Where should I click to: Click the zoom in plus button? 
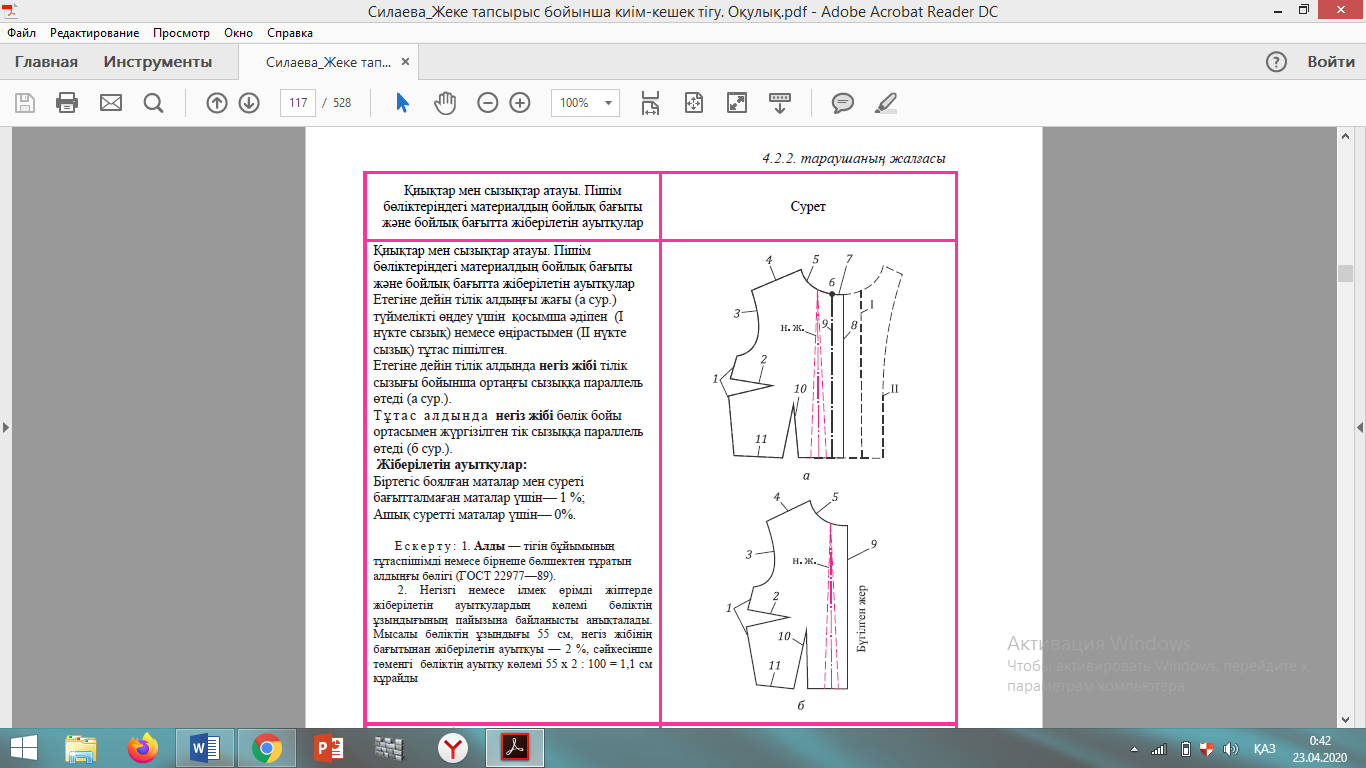(520, 103)
